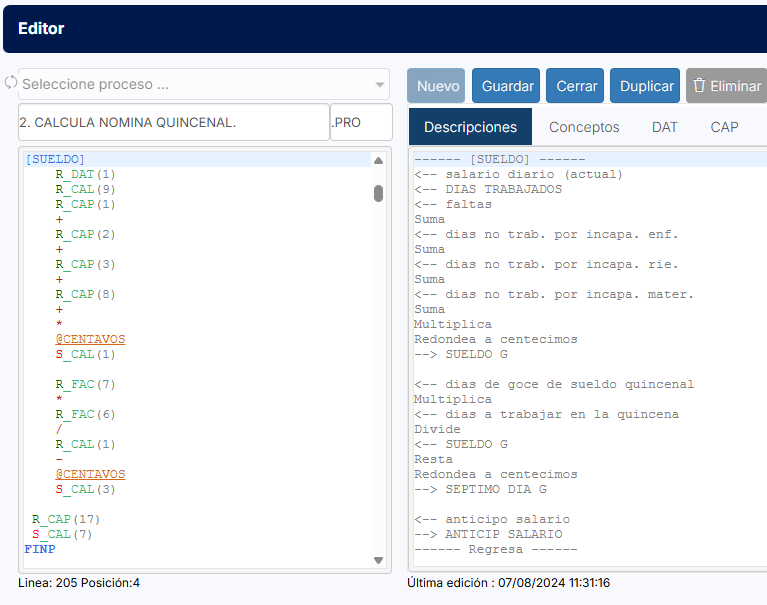Go to the CAP tab
Screen dimensions: 767x605
click(x=724, y=127)
